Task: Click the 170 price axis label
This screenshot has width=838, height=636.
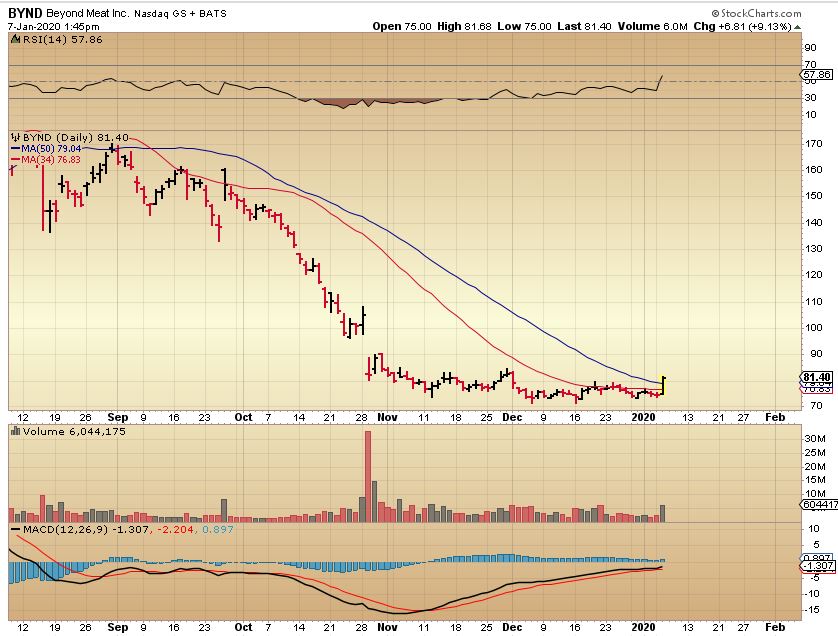Action: point(813,144)
